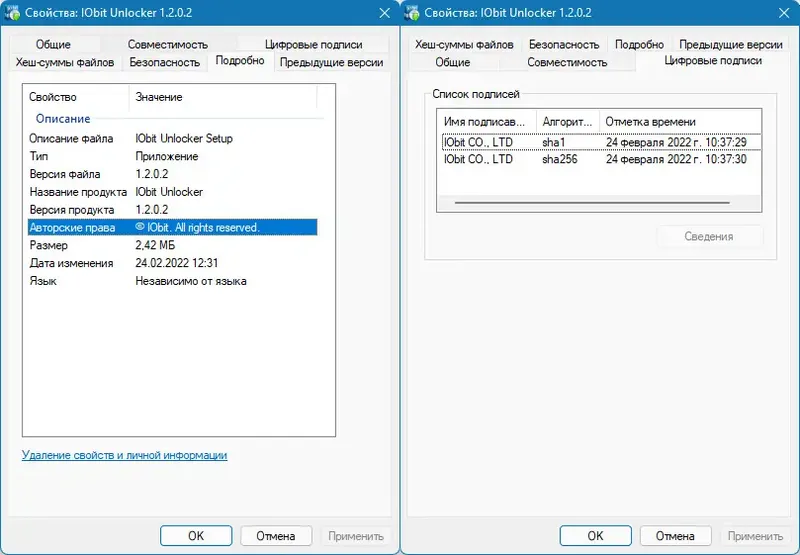Open Предыдущие версии tab in left window
The height and width of the screenshot is (555, 800).
332,62
